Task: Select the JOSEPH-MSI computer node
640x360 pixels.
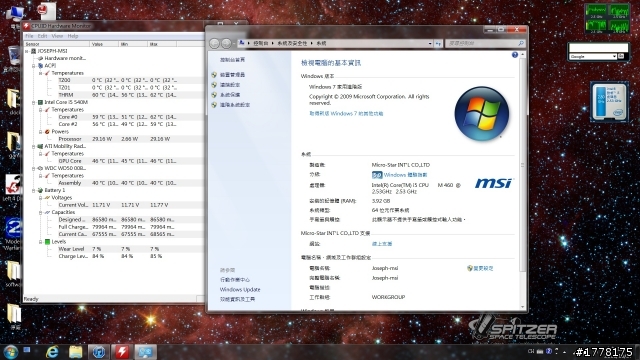Action: tap(52, 51)
